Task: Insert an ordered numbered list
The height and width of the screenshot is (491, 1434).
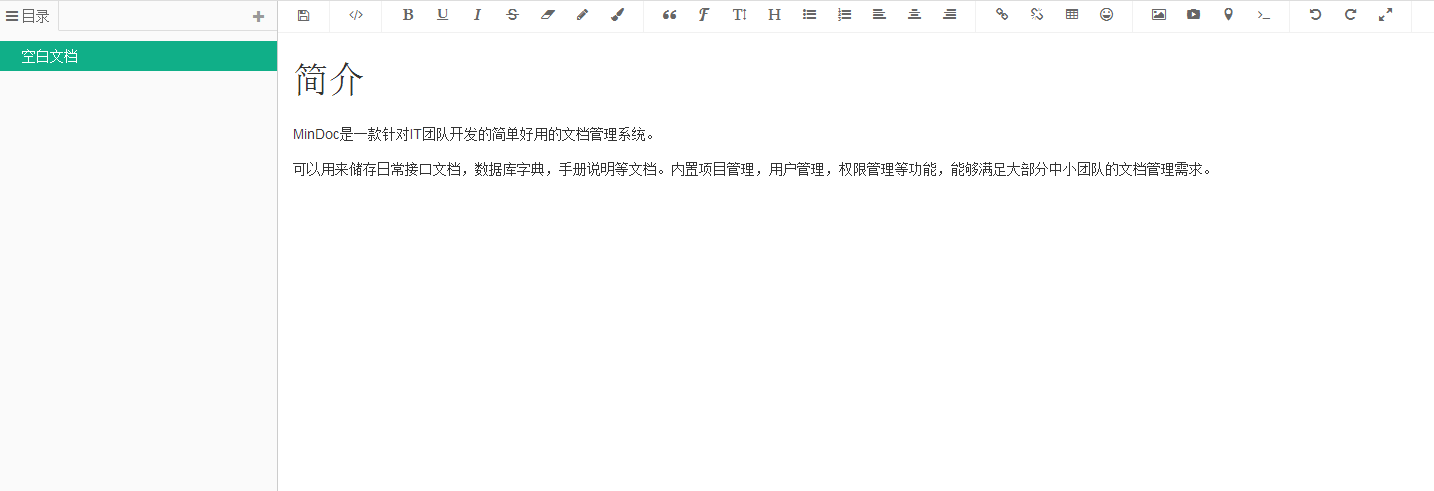Action: [x=845, y=15]
